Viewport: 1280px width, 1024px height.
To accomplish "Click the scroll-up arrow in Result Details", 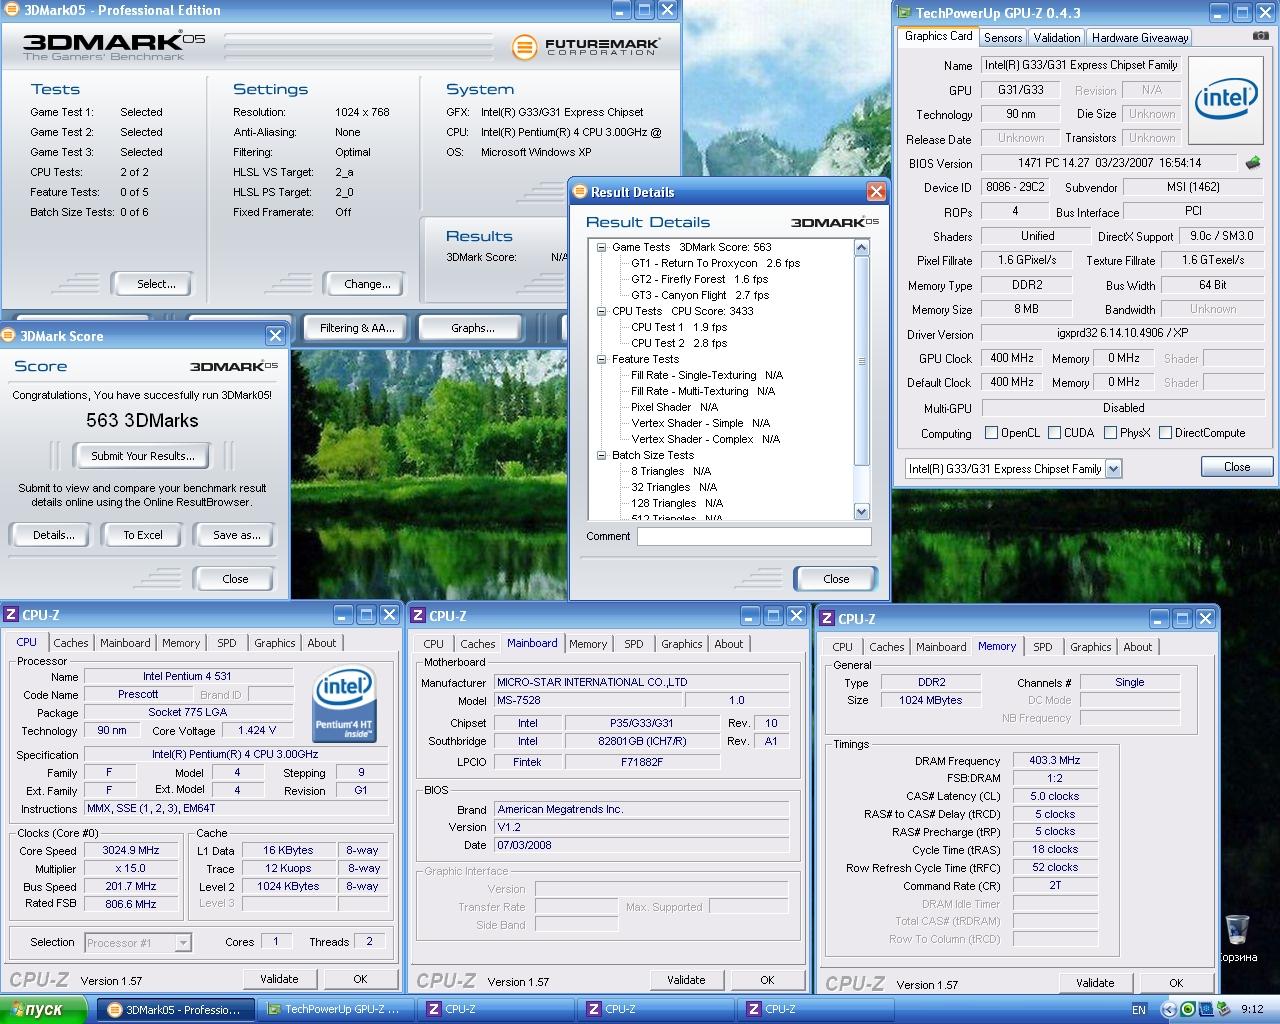I will 862,247.
